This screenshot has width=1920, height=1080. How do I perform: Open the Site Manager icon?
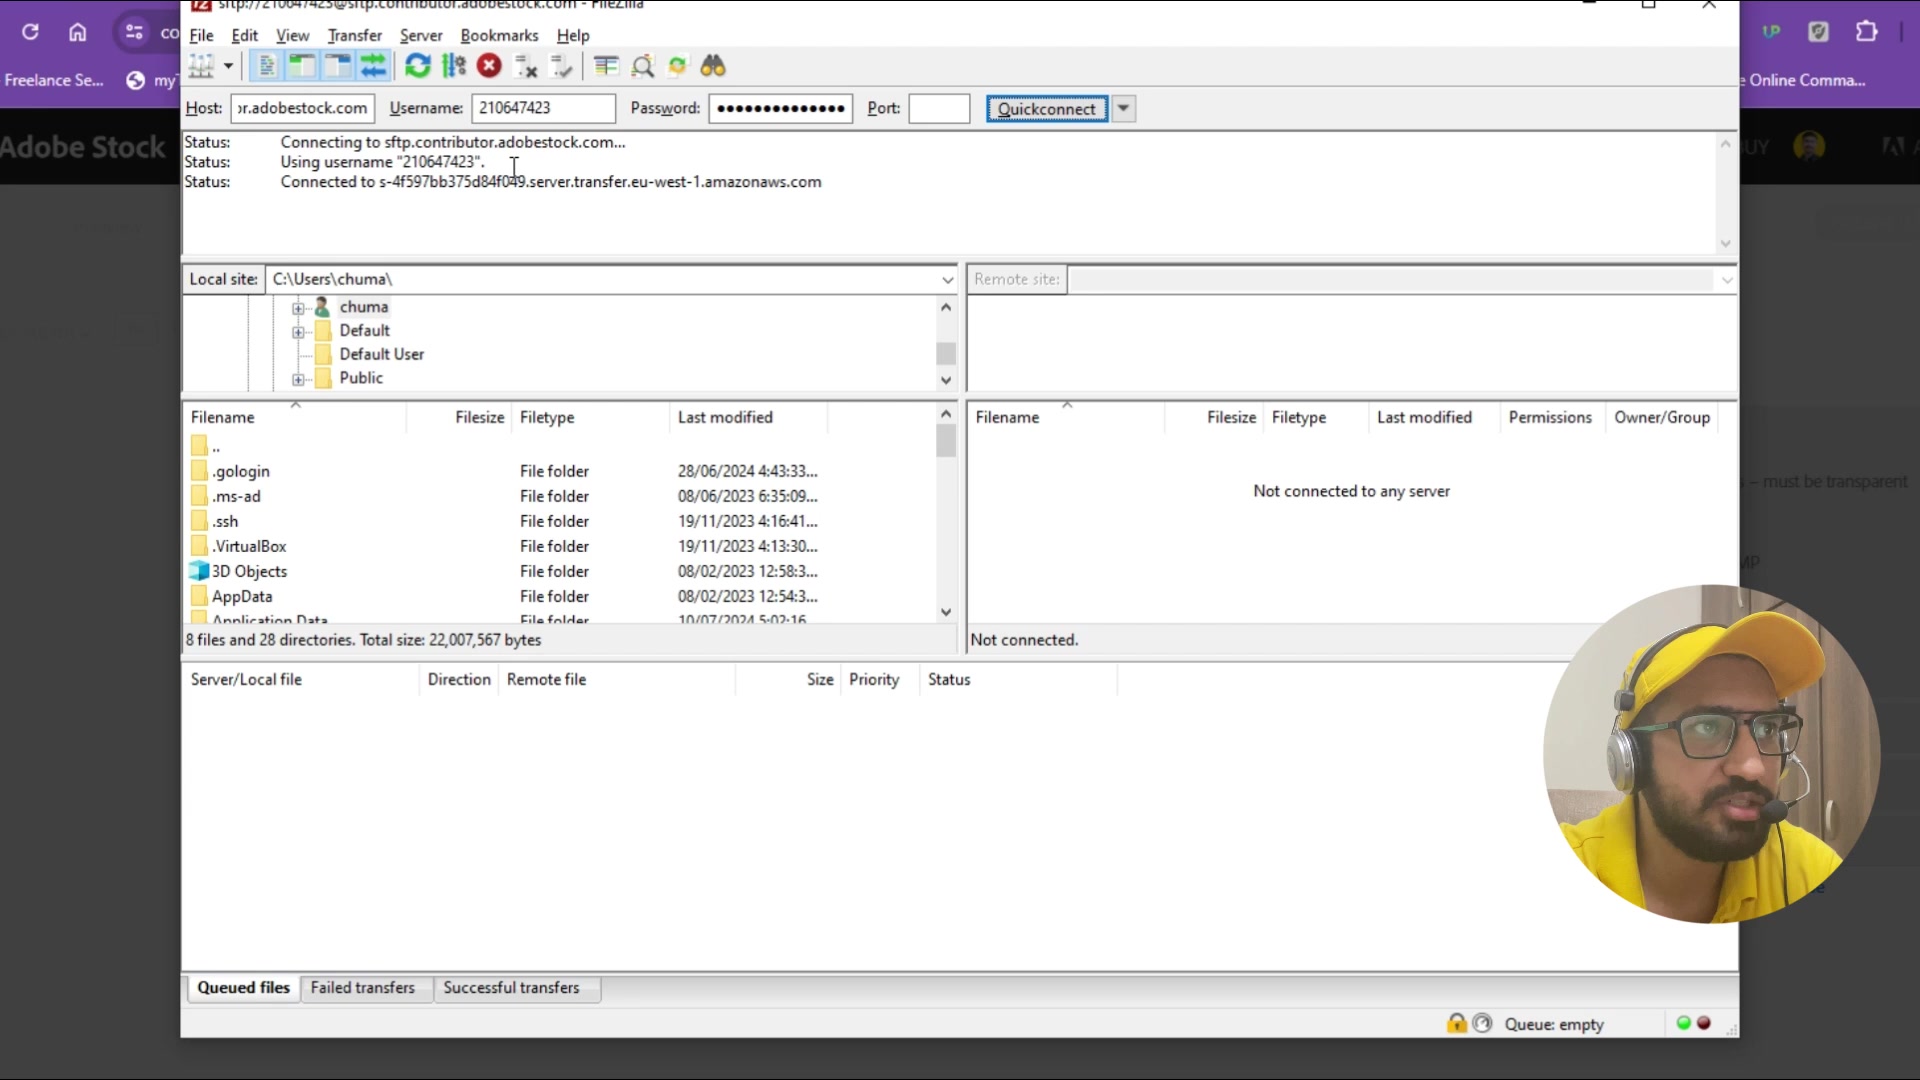[x=202, y=66]
